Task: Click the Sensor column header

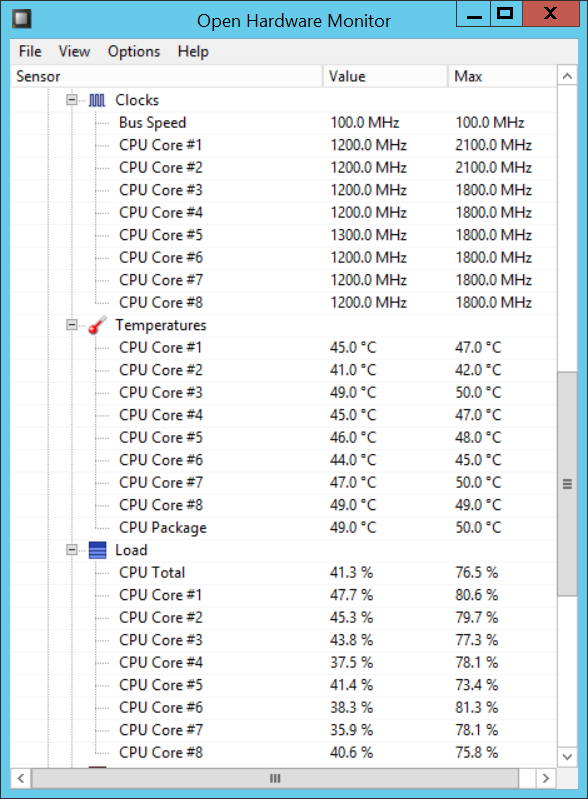Action: click(x=167, y=76)
